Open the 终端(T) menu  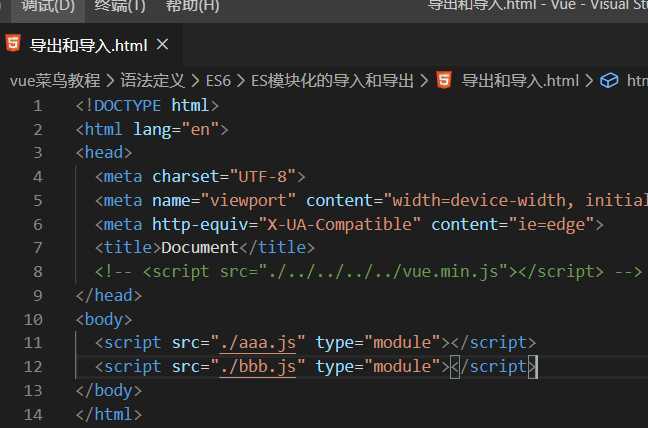(119, 6)
